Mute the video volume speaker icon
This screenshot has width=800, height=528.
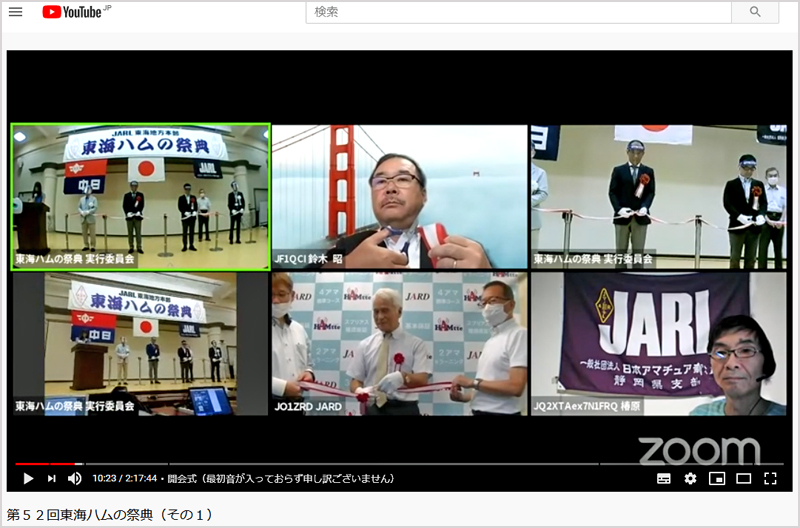75,479
